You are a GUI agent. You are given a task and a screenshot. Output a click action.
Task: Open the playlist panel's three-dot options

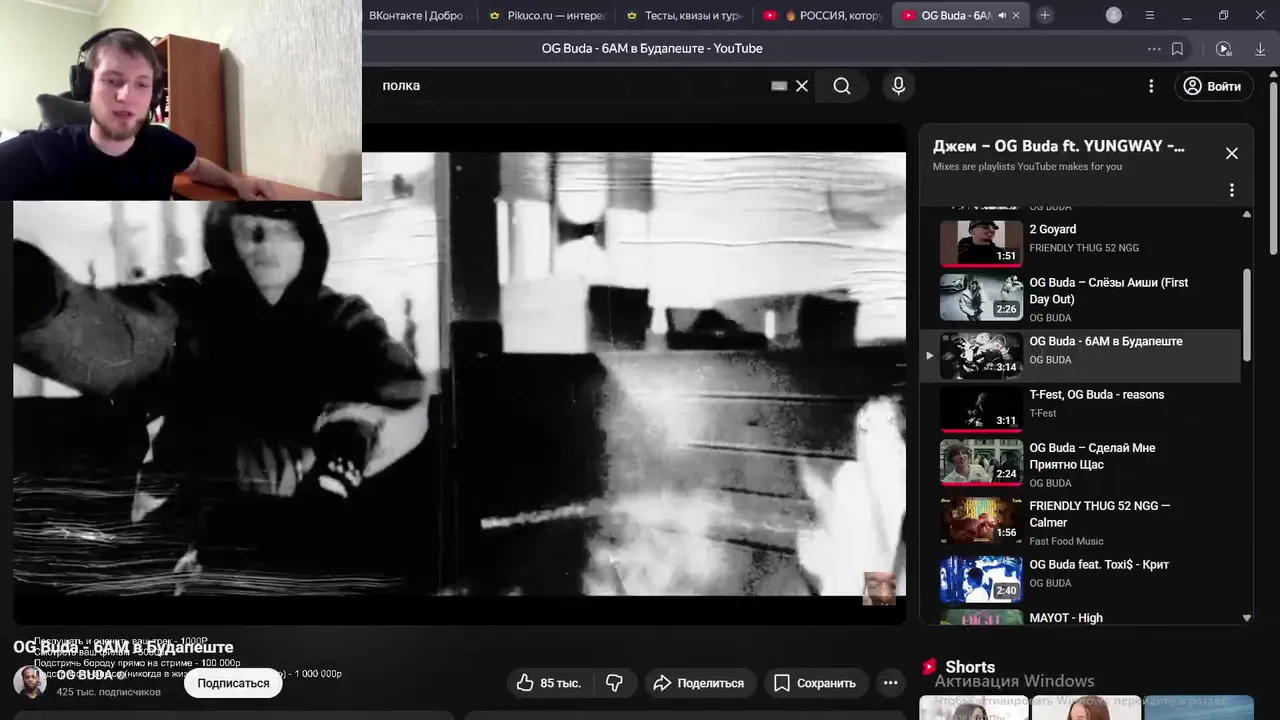click(1232, 190)
